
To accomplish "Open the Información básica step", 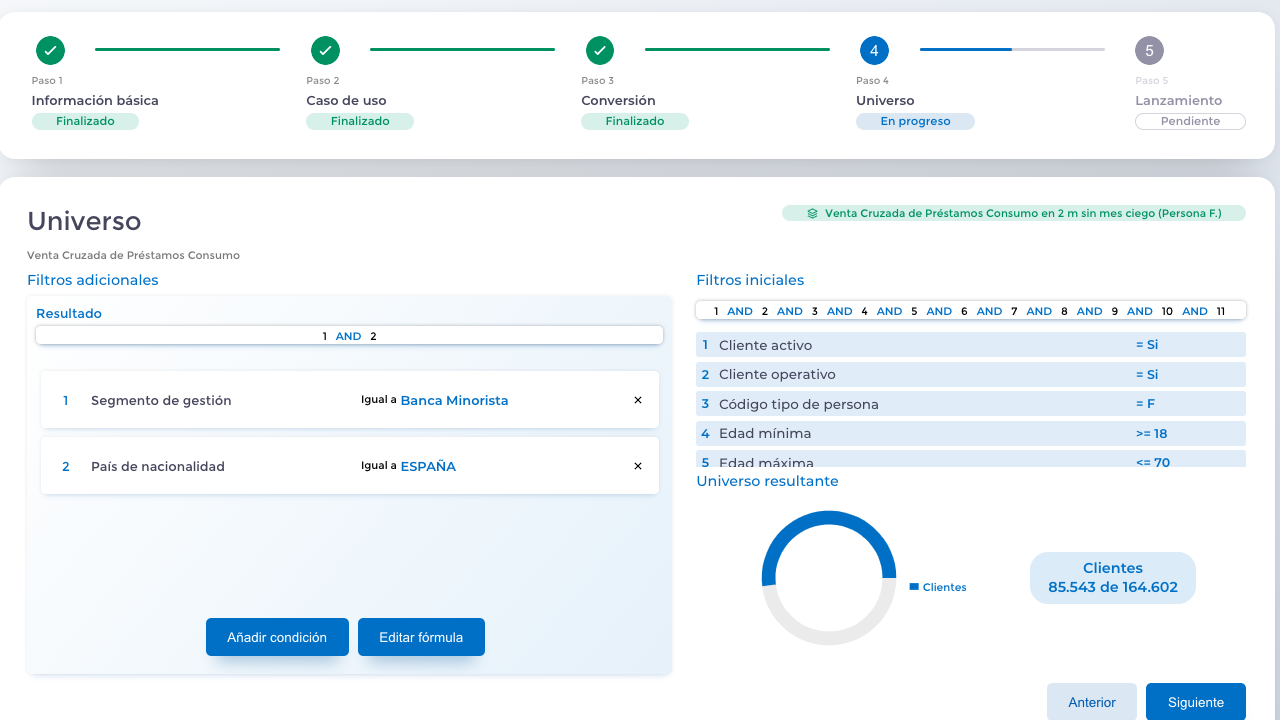I will tap(95, 100).
